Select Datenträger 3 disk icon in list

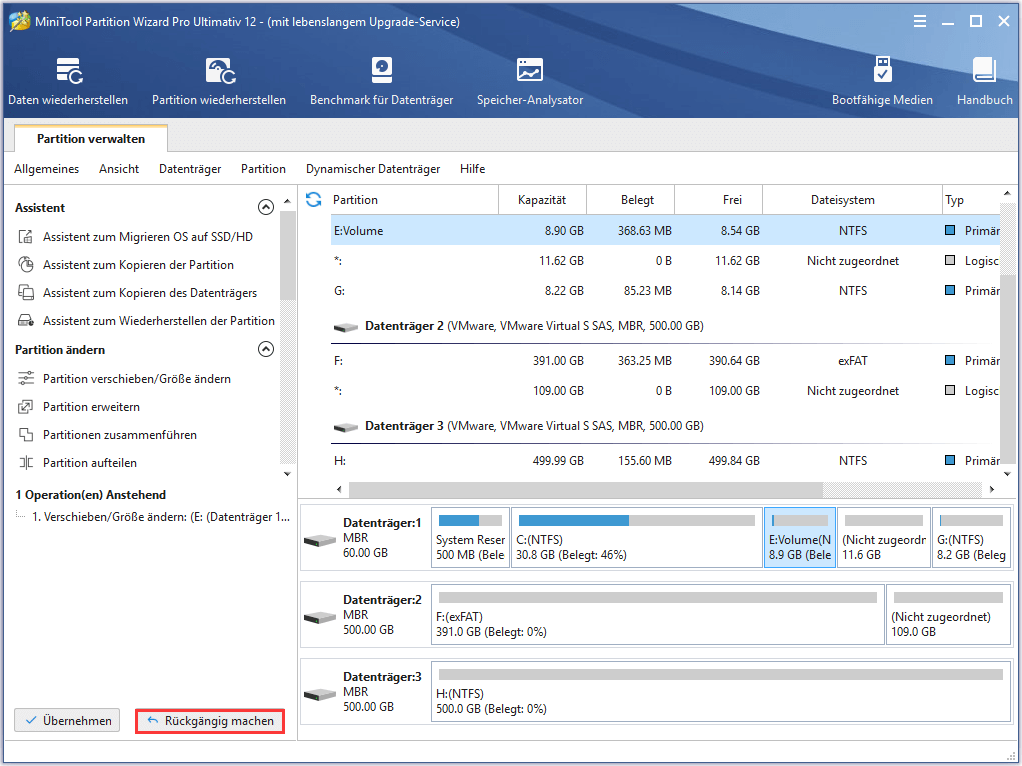coord(345,427)
